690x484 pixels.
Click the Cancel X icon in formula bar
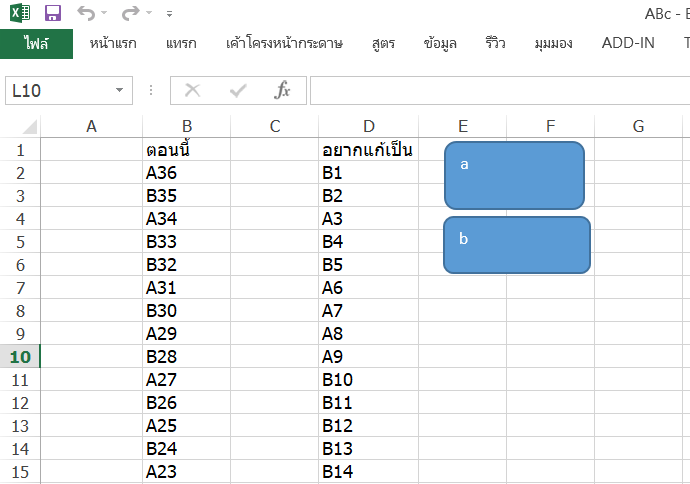coord(192,91)
